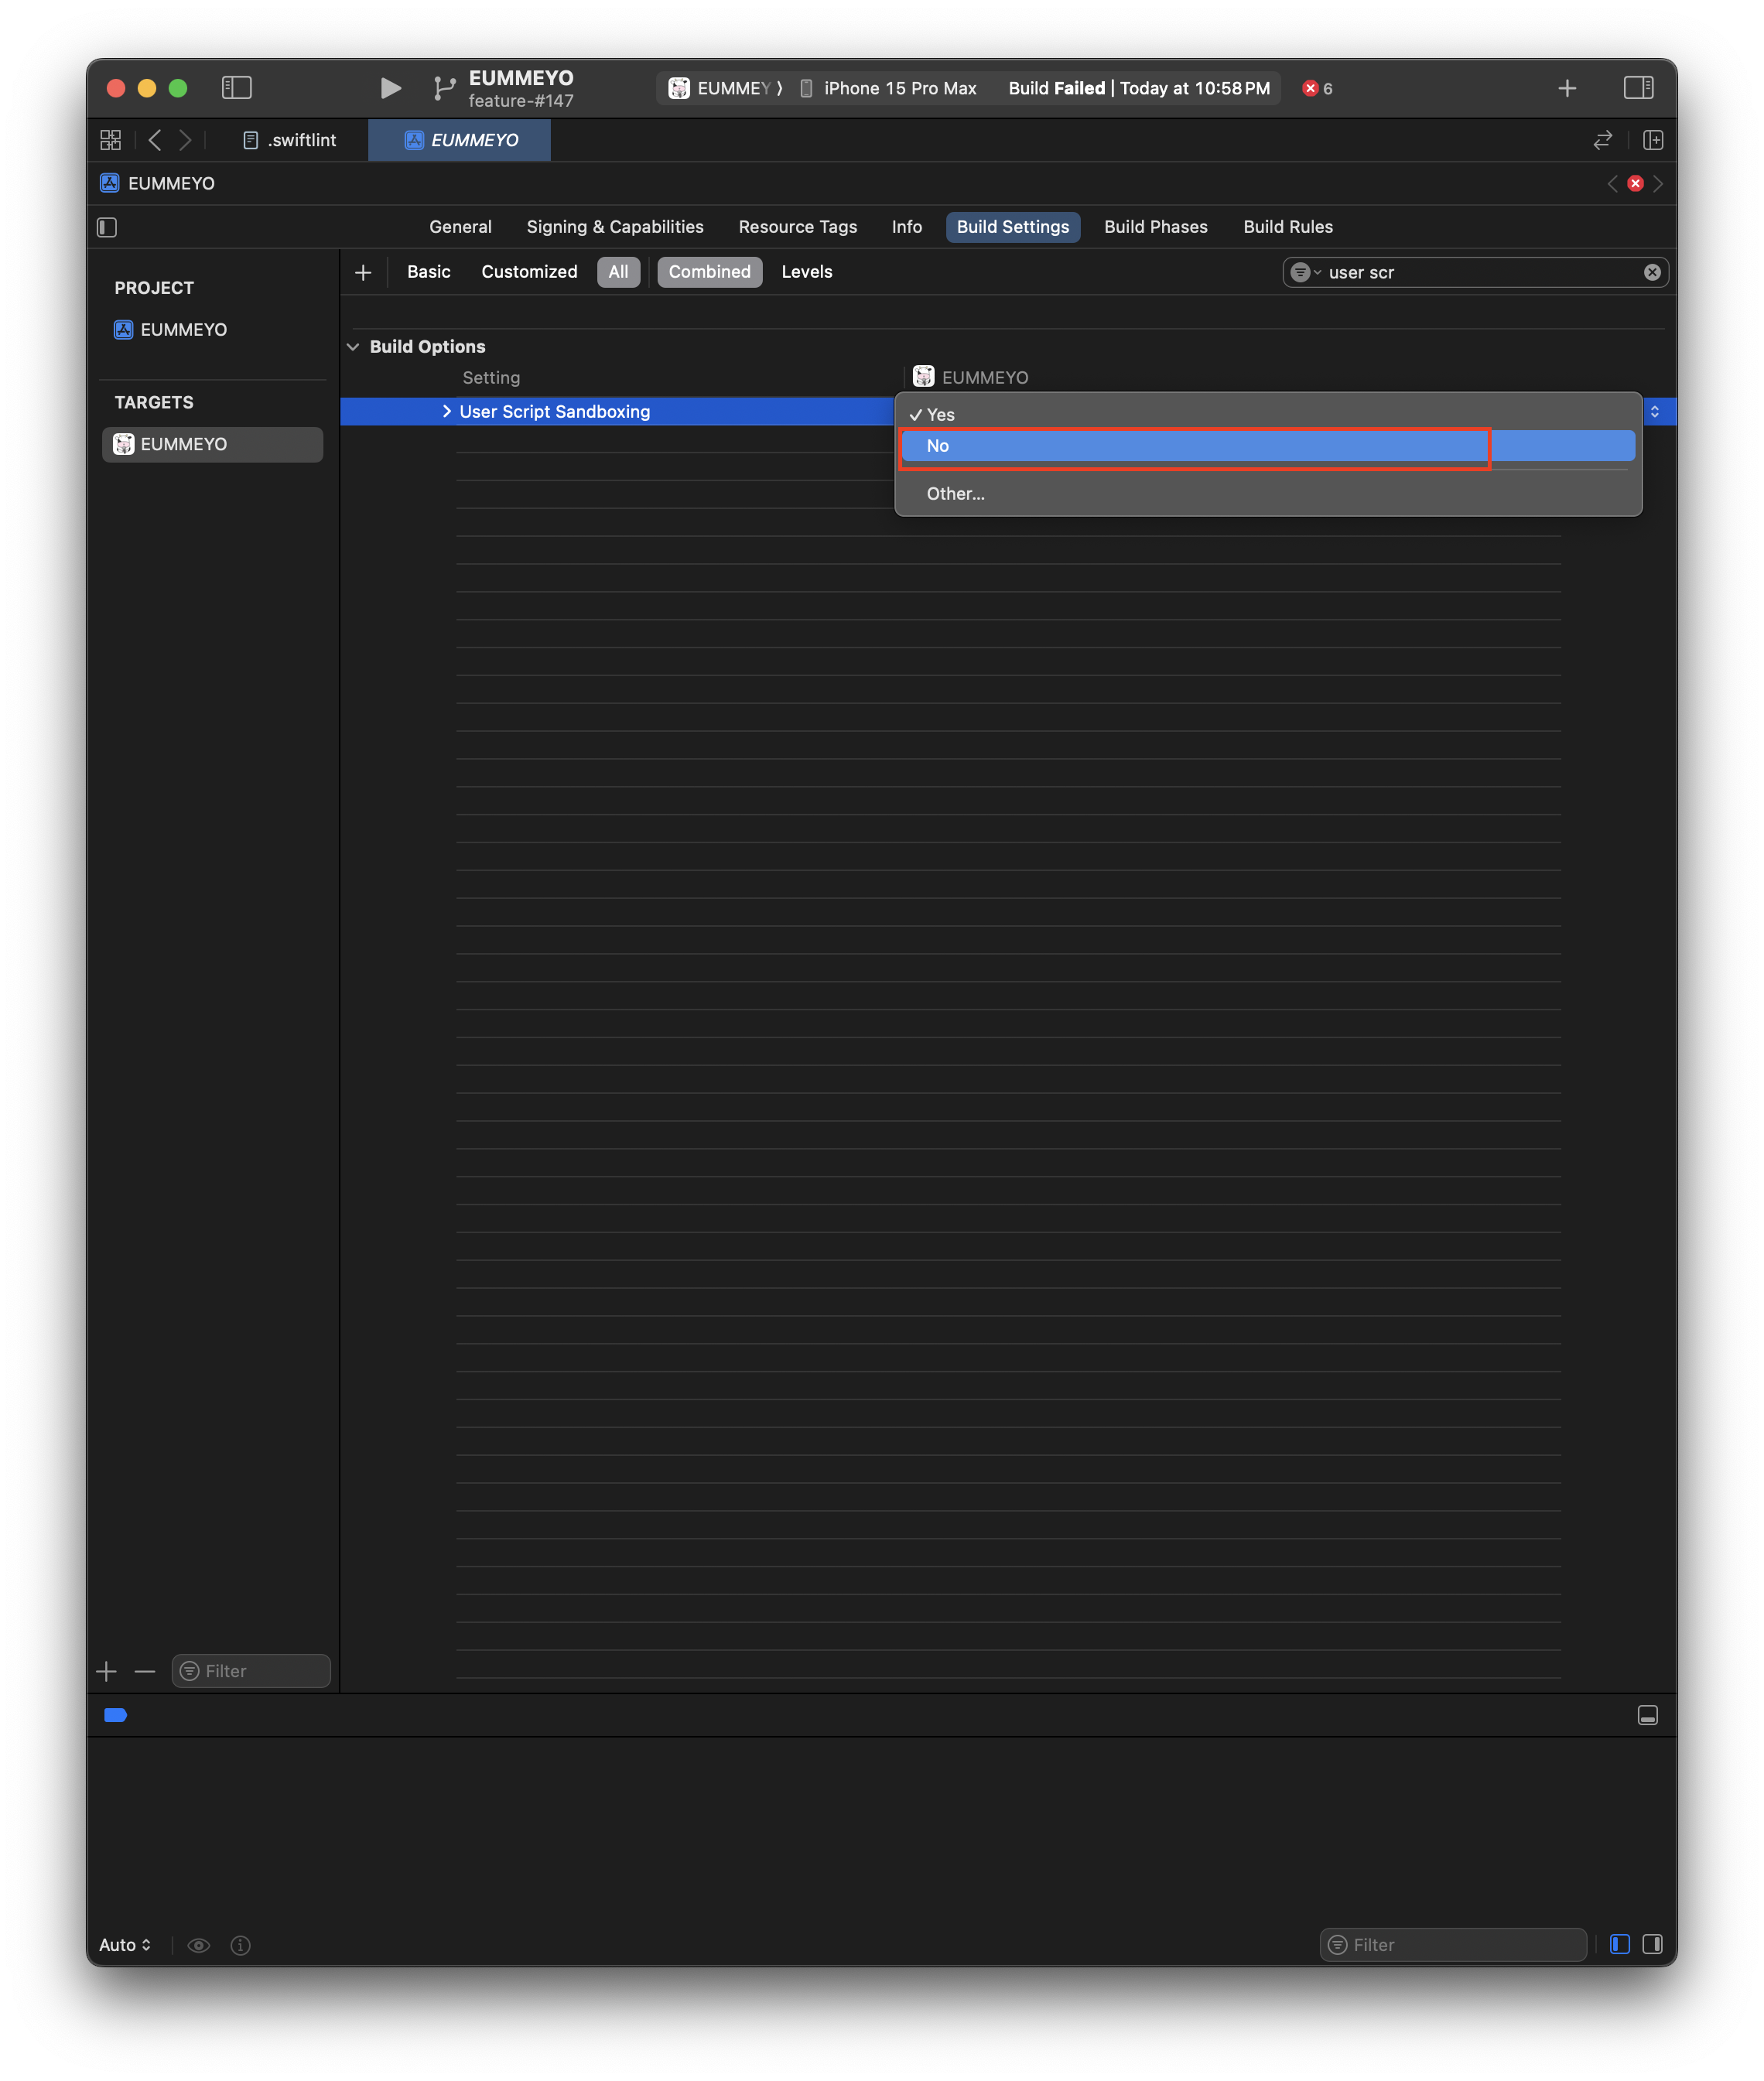
Task: Show the variables view pane toggle
Action: coord(1620,1944)
